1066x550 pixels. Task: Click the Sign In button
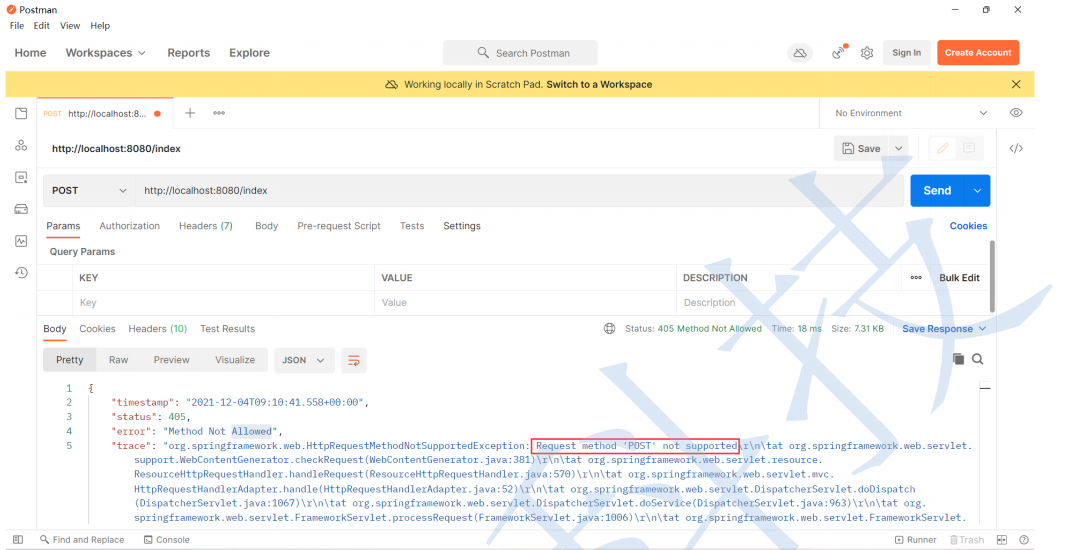(906, 52)
